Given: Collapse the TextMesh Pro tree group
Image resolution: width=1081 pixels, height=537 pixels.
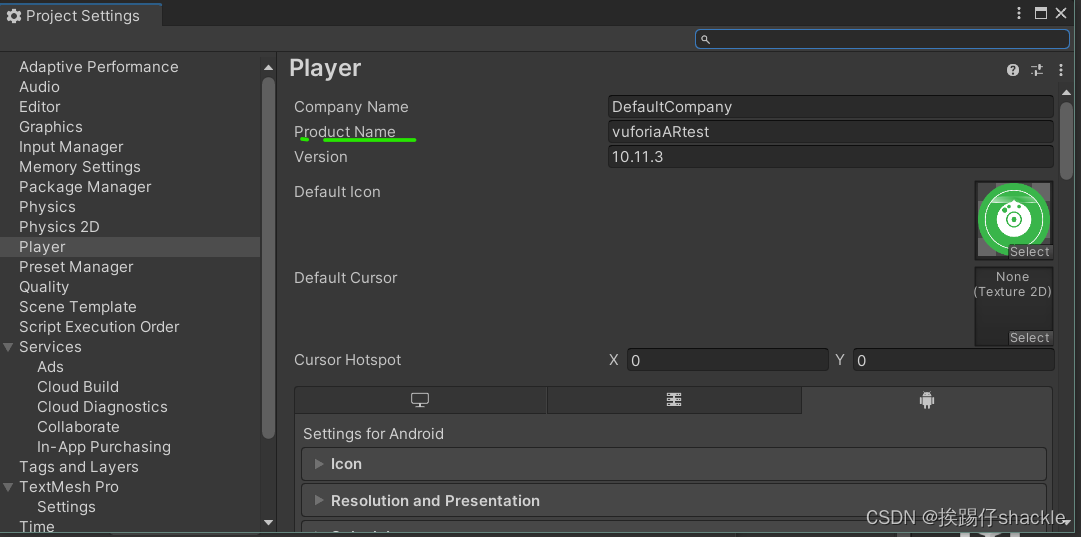Looking at the screenshot, I should (8, 487).
